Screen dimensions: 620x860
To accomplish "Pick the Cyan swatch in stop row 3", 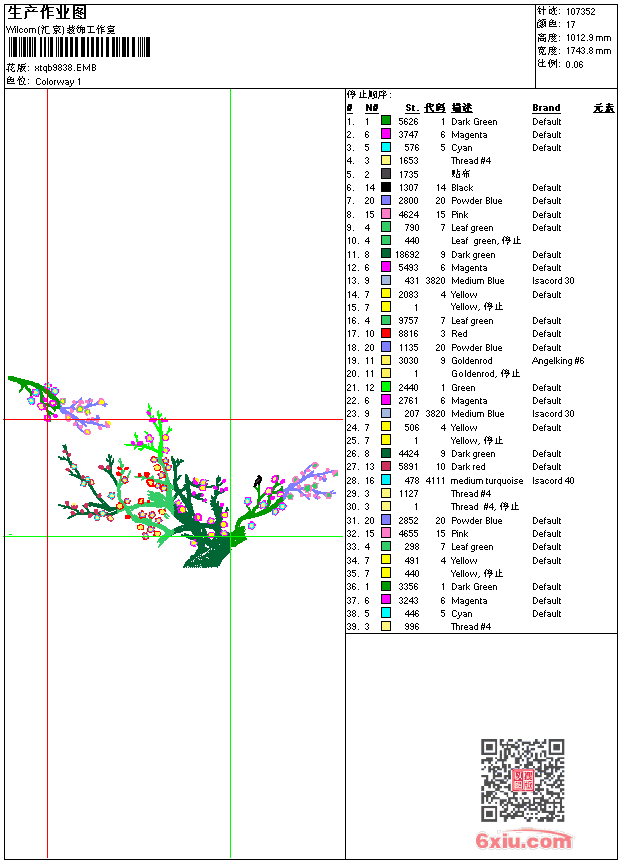I will click(386, 147).
